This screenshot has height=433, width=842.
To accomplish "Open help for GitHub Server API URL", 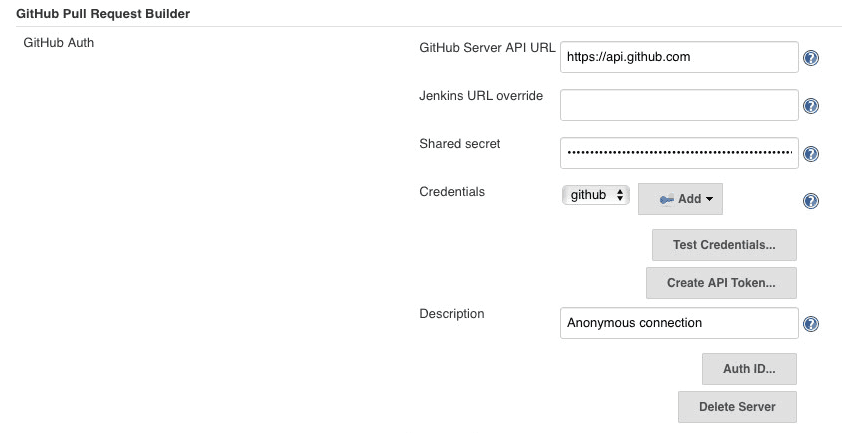I will click(x=811, y=57).
